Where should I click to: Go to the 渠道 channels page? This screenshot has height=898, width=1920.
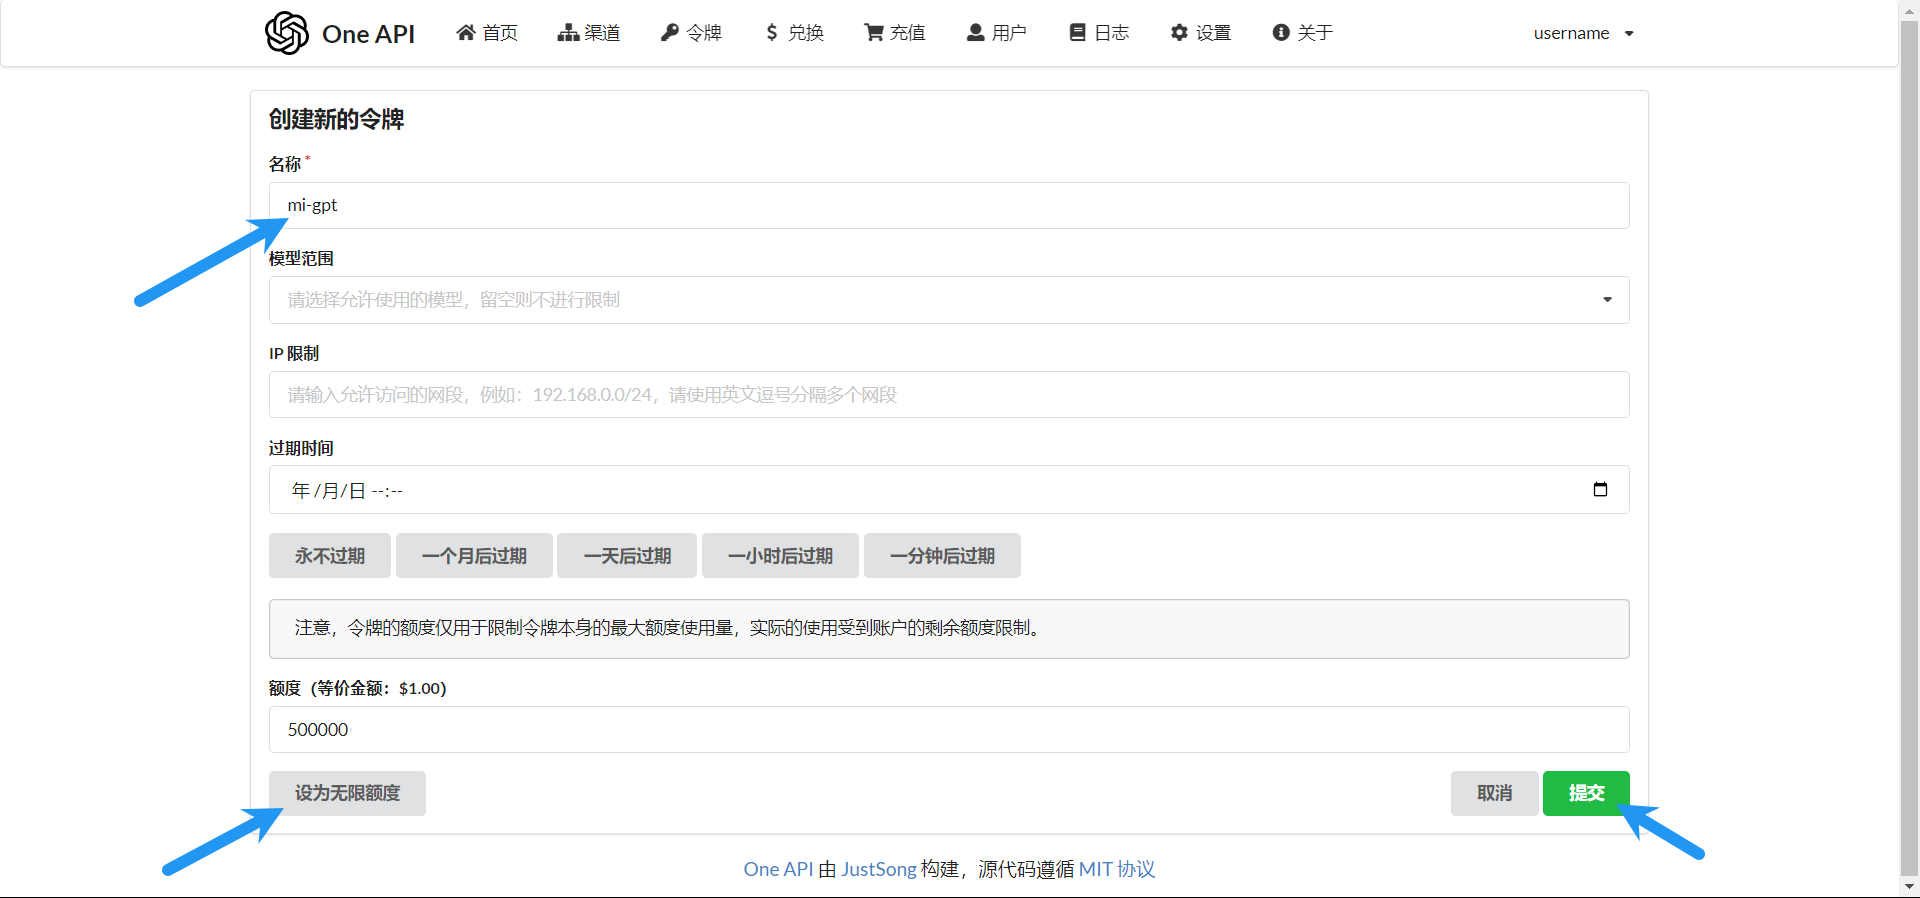[589, 33]
